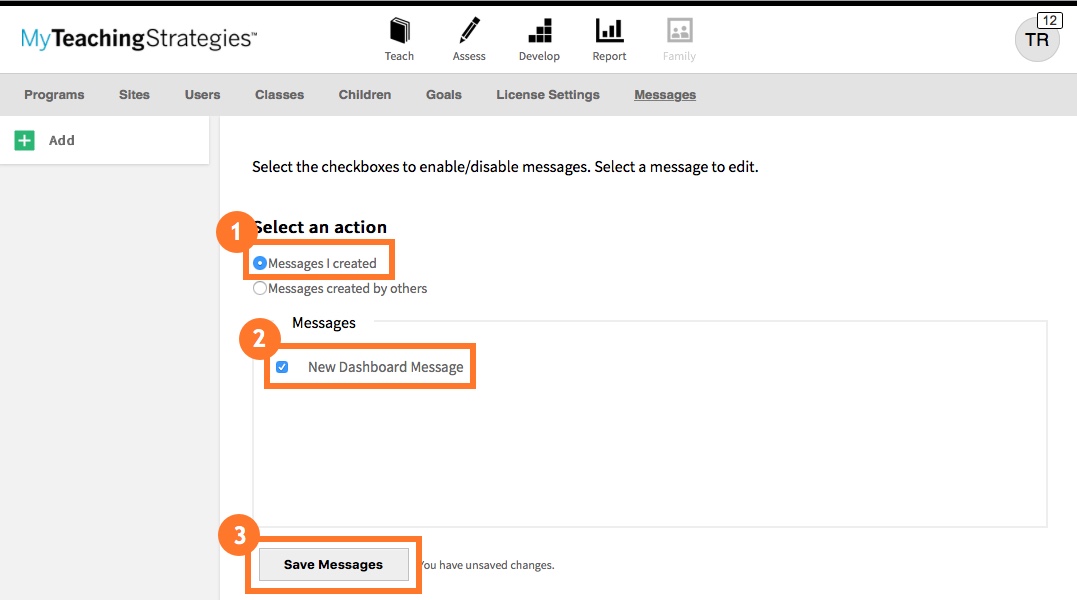Select the Assess pencil icon

click(x=468, y=32)
